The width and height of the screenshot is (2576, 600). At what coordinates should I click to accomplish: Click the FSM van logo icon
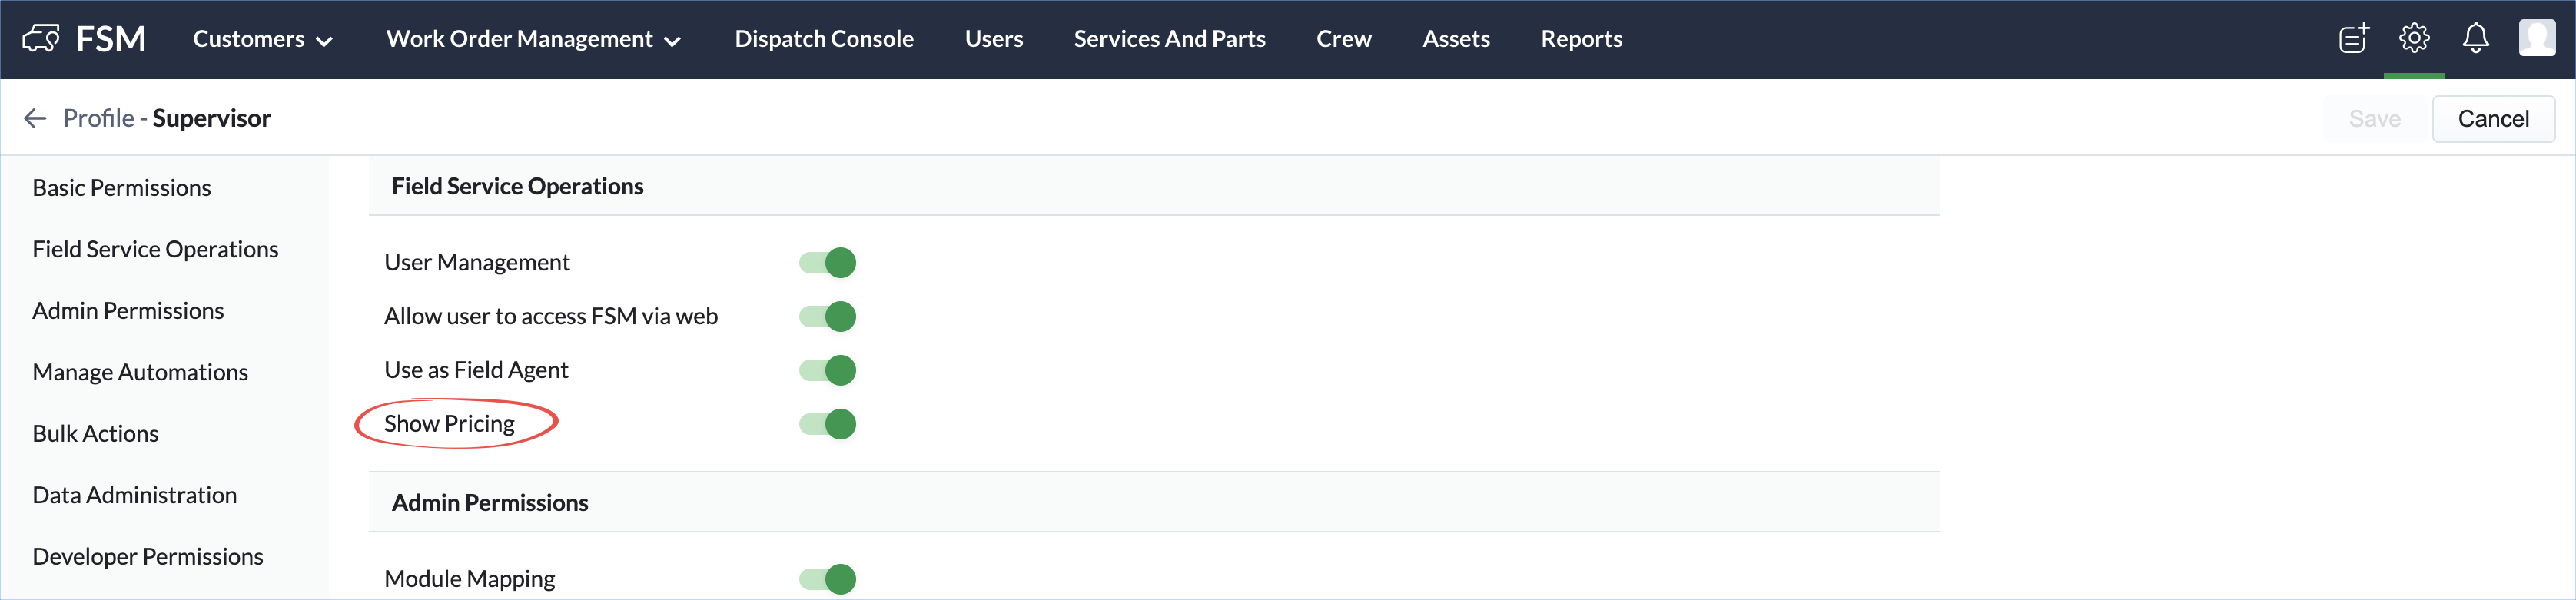point(41,39)
